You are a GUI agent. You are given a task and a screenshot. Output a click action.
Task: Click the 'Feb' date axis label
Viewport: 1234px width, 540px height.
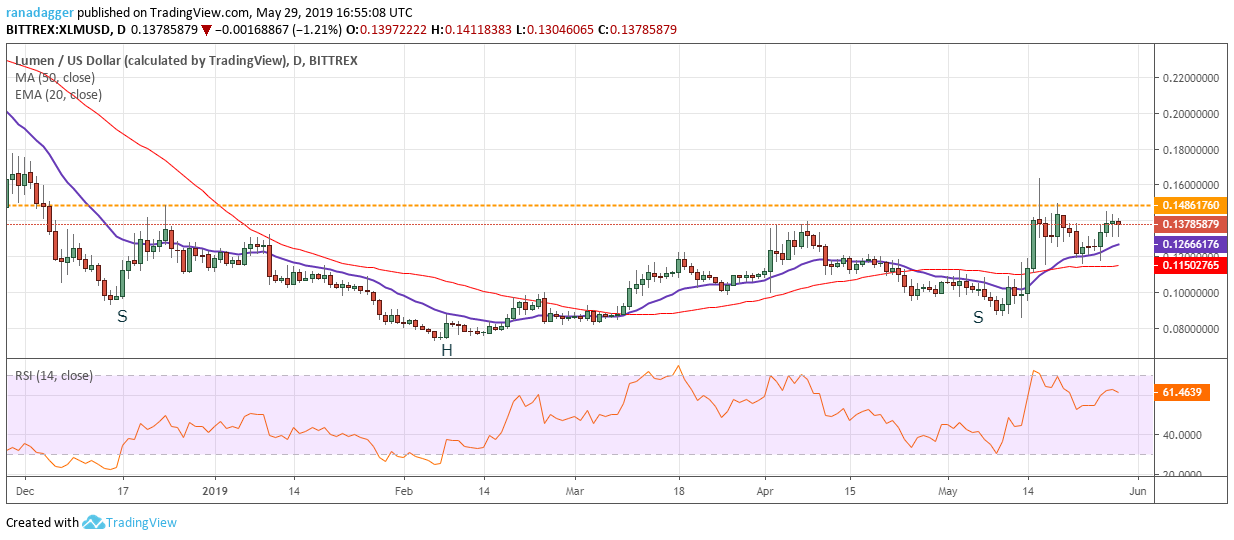(x=404, y=491)
